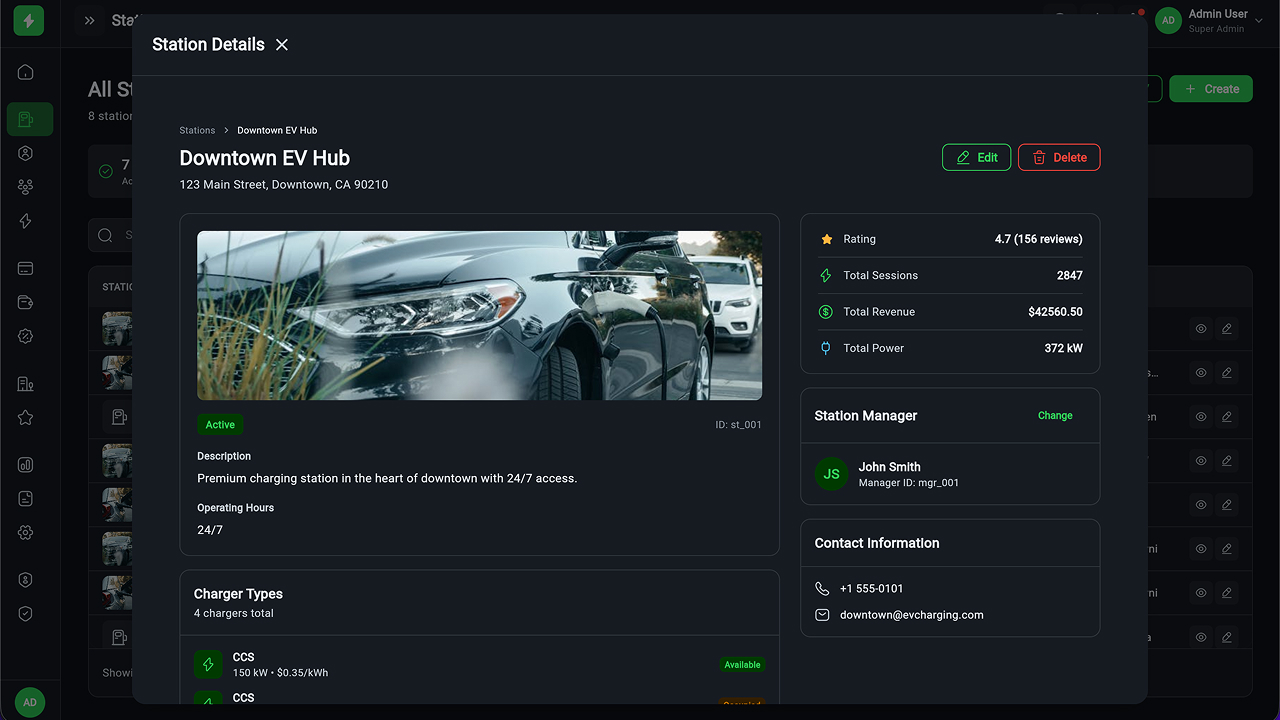Click the eye icon in the last station row

pos(1201,637)
